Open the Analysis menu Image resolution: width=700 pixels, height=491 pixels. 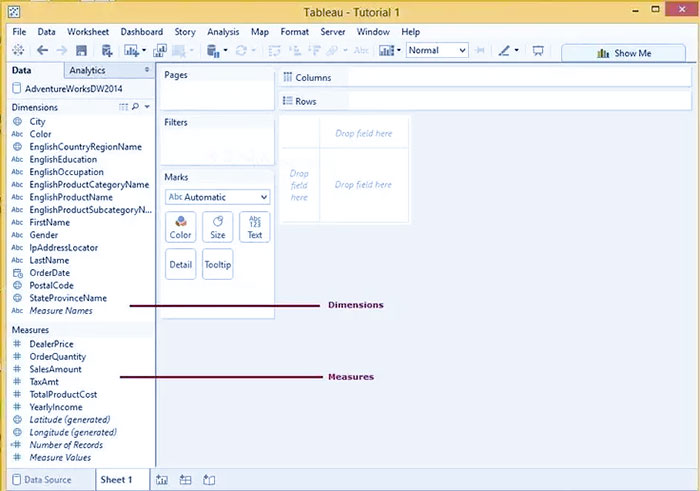[223, 32]
